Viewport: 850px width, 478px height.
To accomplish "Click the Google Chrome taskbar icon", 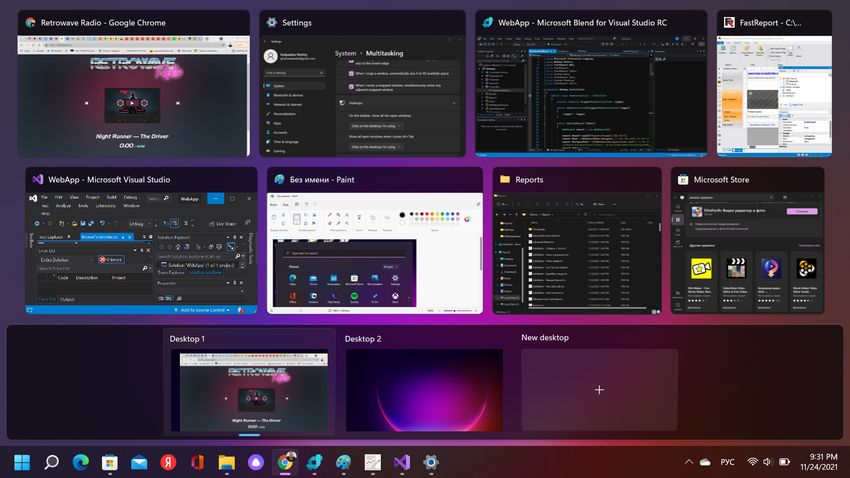I will (285, 462).
